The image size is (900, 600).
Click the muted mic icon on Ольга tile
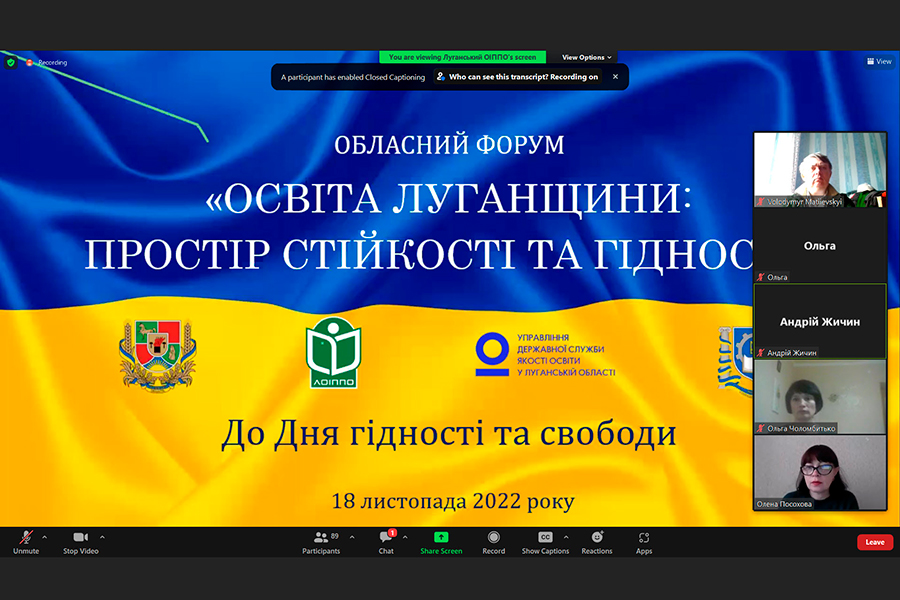pos(761,277)
